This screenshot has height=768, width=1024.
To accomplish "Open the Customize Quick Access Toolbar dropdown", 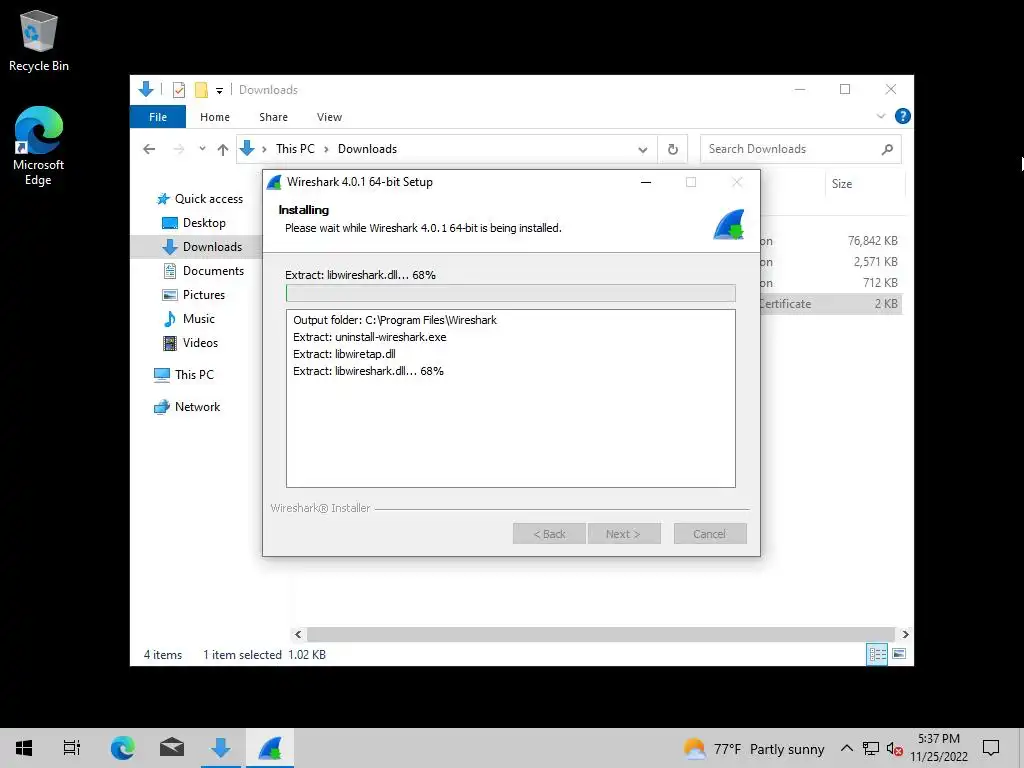I will tap(219, 91).
